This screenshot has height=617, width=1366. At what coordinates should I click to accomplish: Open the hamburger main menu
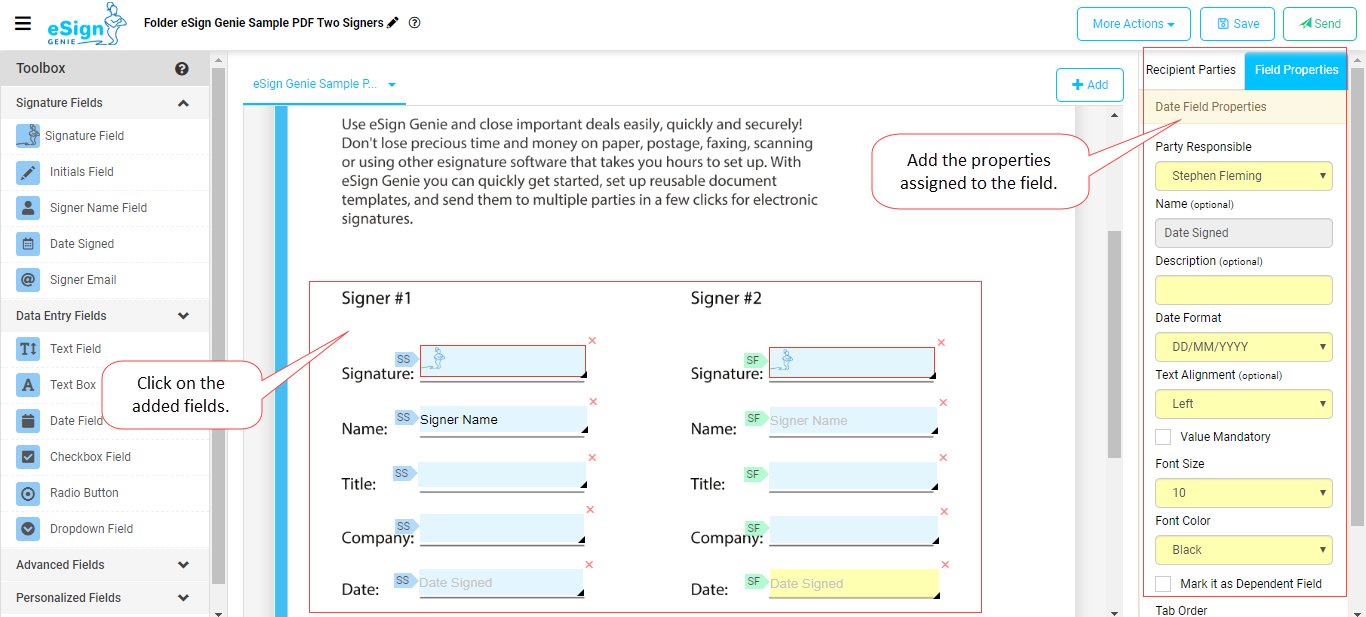[23, 24]
